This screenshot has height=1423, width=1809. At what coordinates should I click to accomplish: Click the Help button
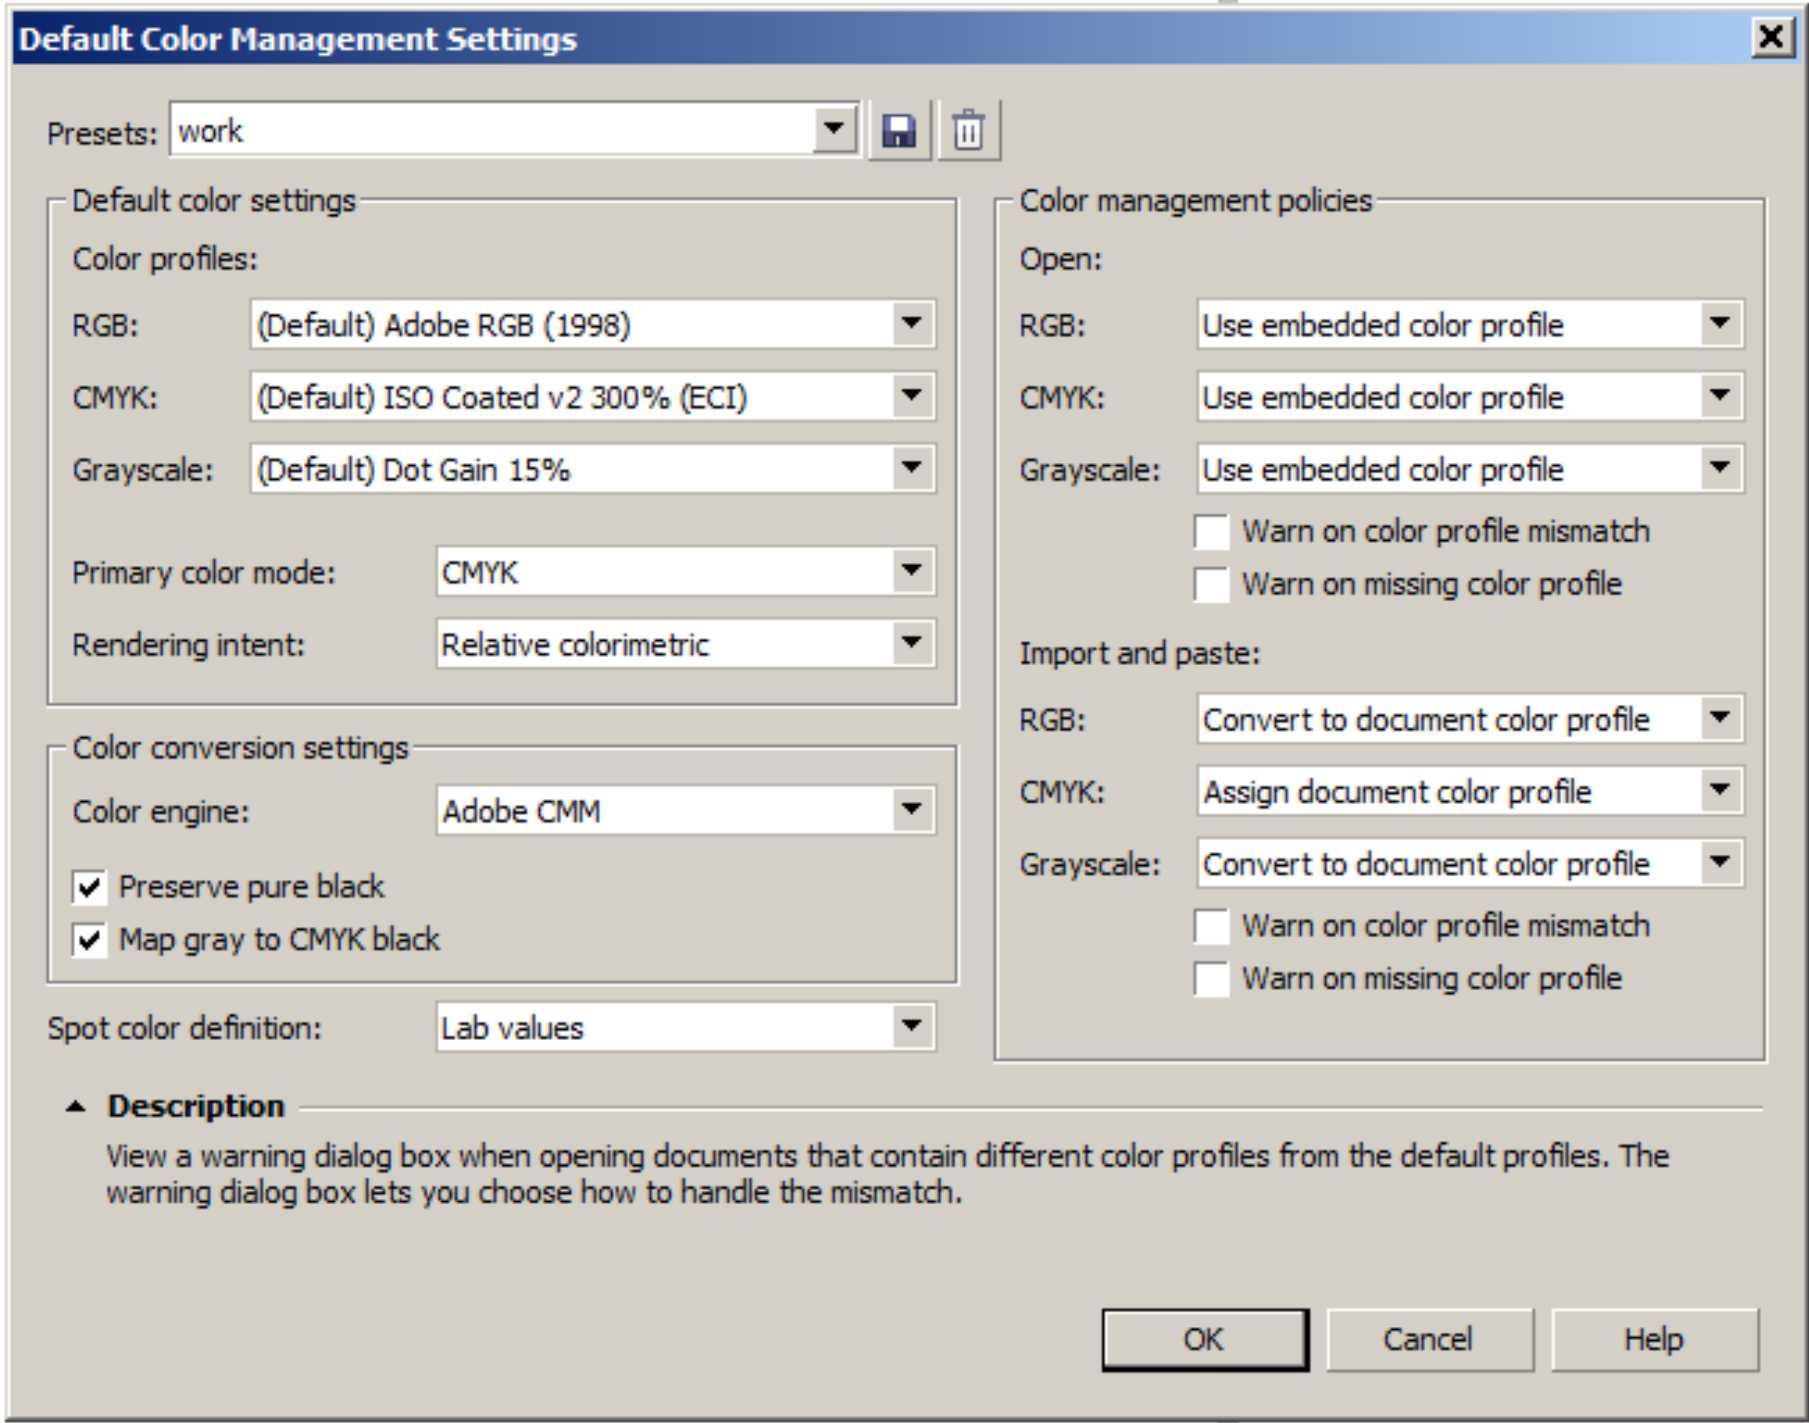pyautogui.click(x=1653, y=1339)
